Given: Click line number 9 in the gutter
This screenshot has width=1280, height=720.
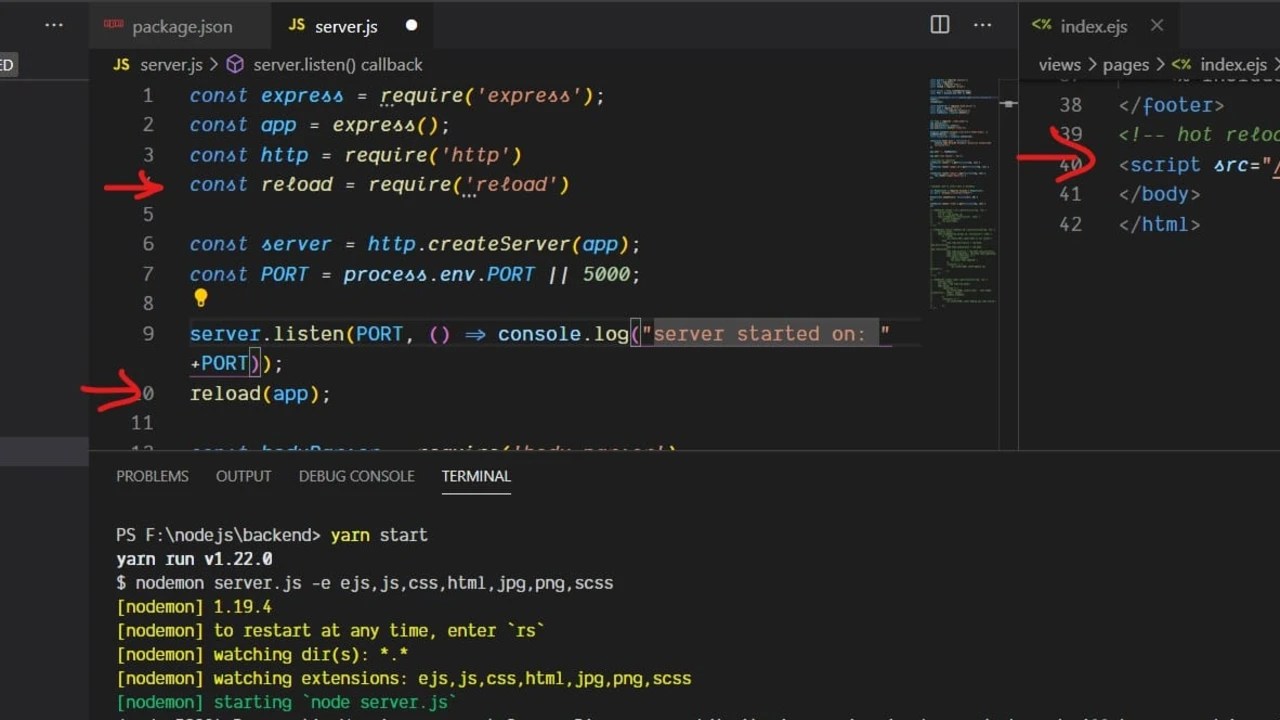Looking at the screenshot, I should (148, 333).
